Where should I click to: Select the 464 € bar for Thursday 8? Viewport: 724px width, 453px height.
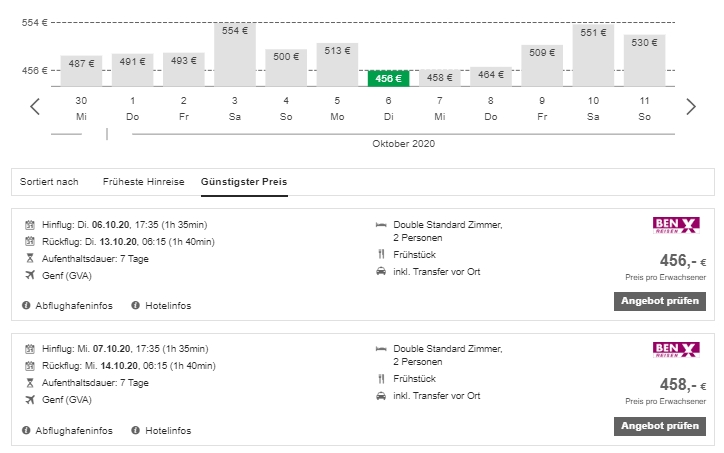pos(491,77)
